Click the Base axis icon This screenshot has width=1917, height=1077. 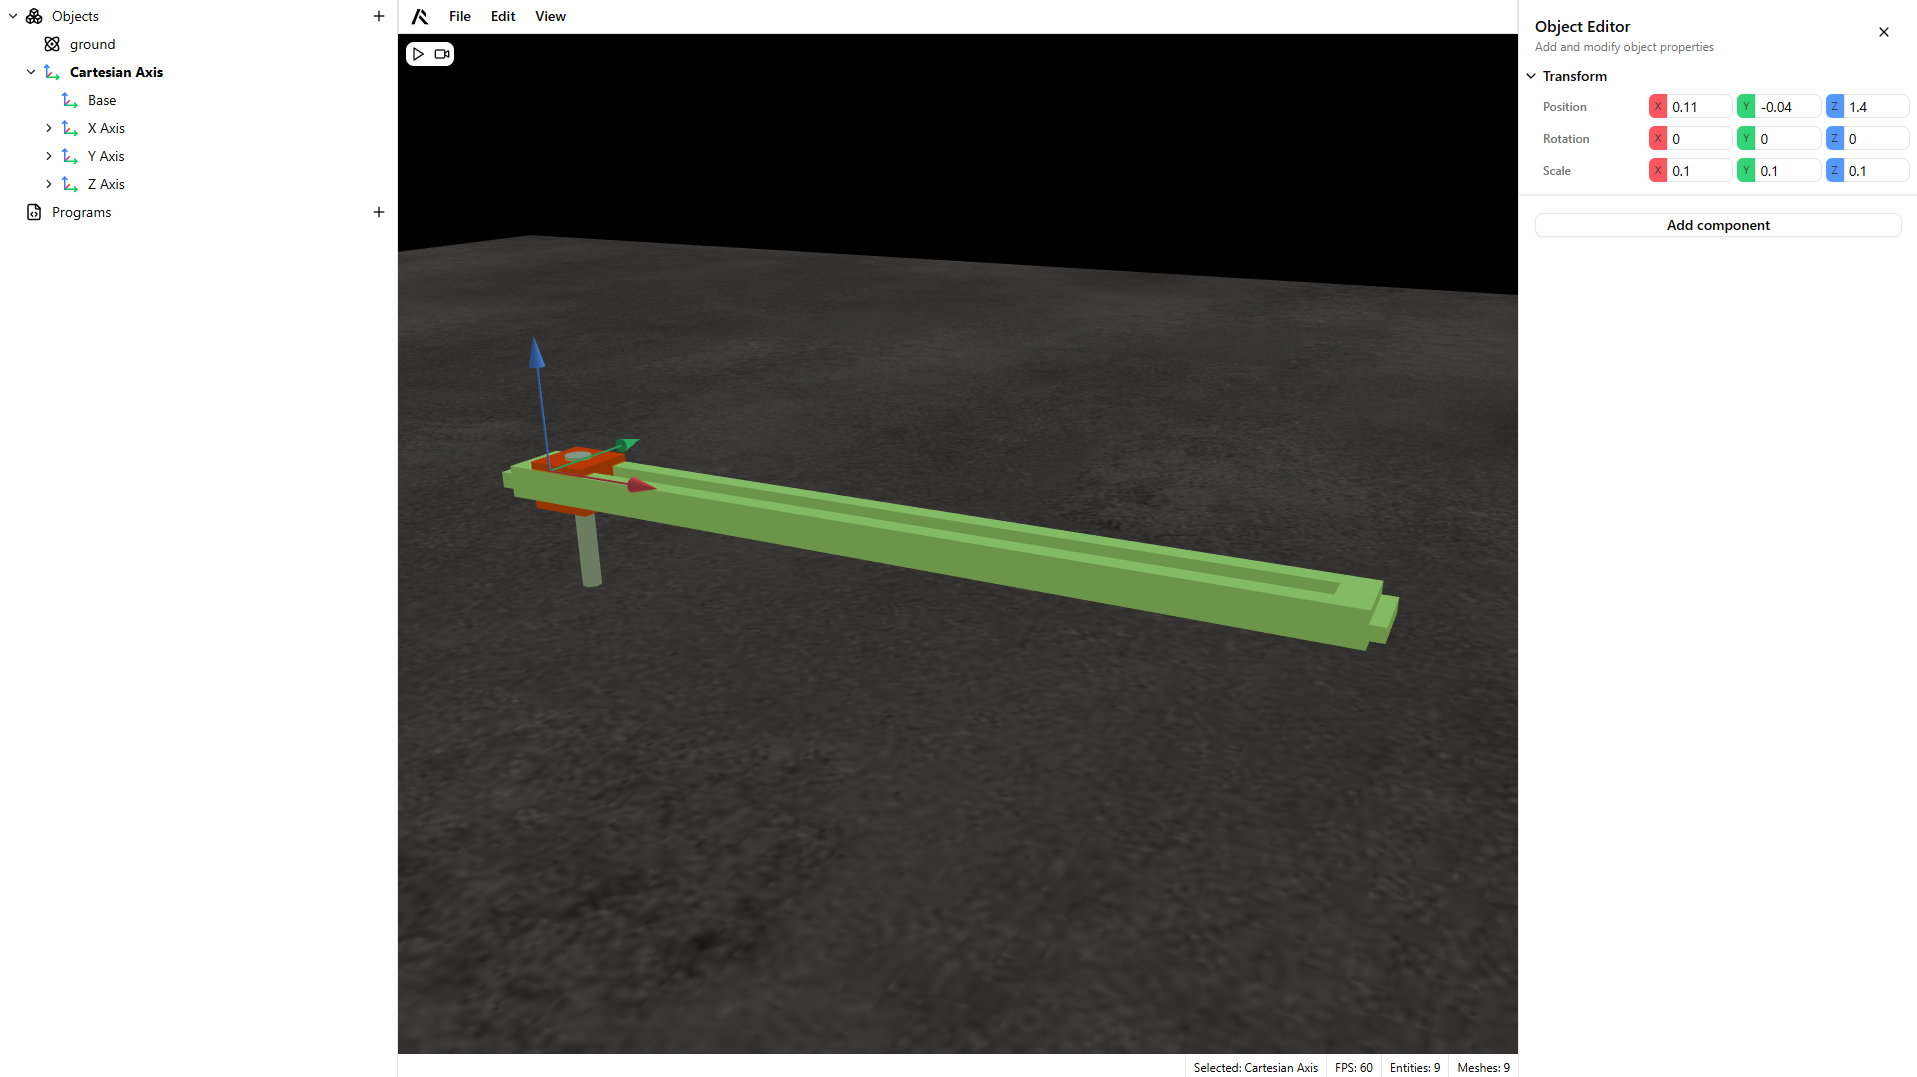tap(70, 100)
